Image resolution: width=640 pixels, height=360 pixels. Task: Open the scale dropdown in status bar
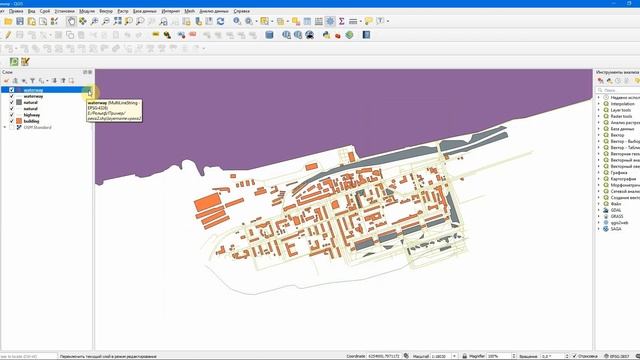coord(454,356)
